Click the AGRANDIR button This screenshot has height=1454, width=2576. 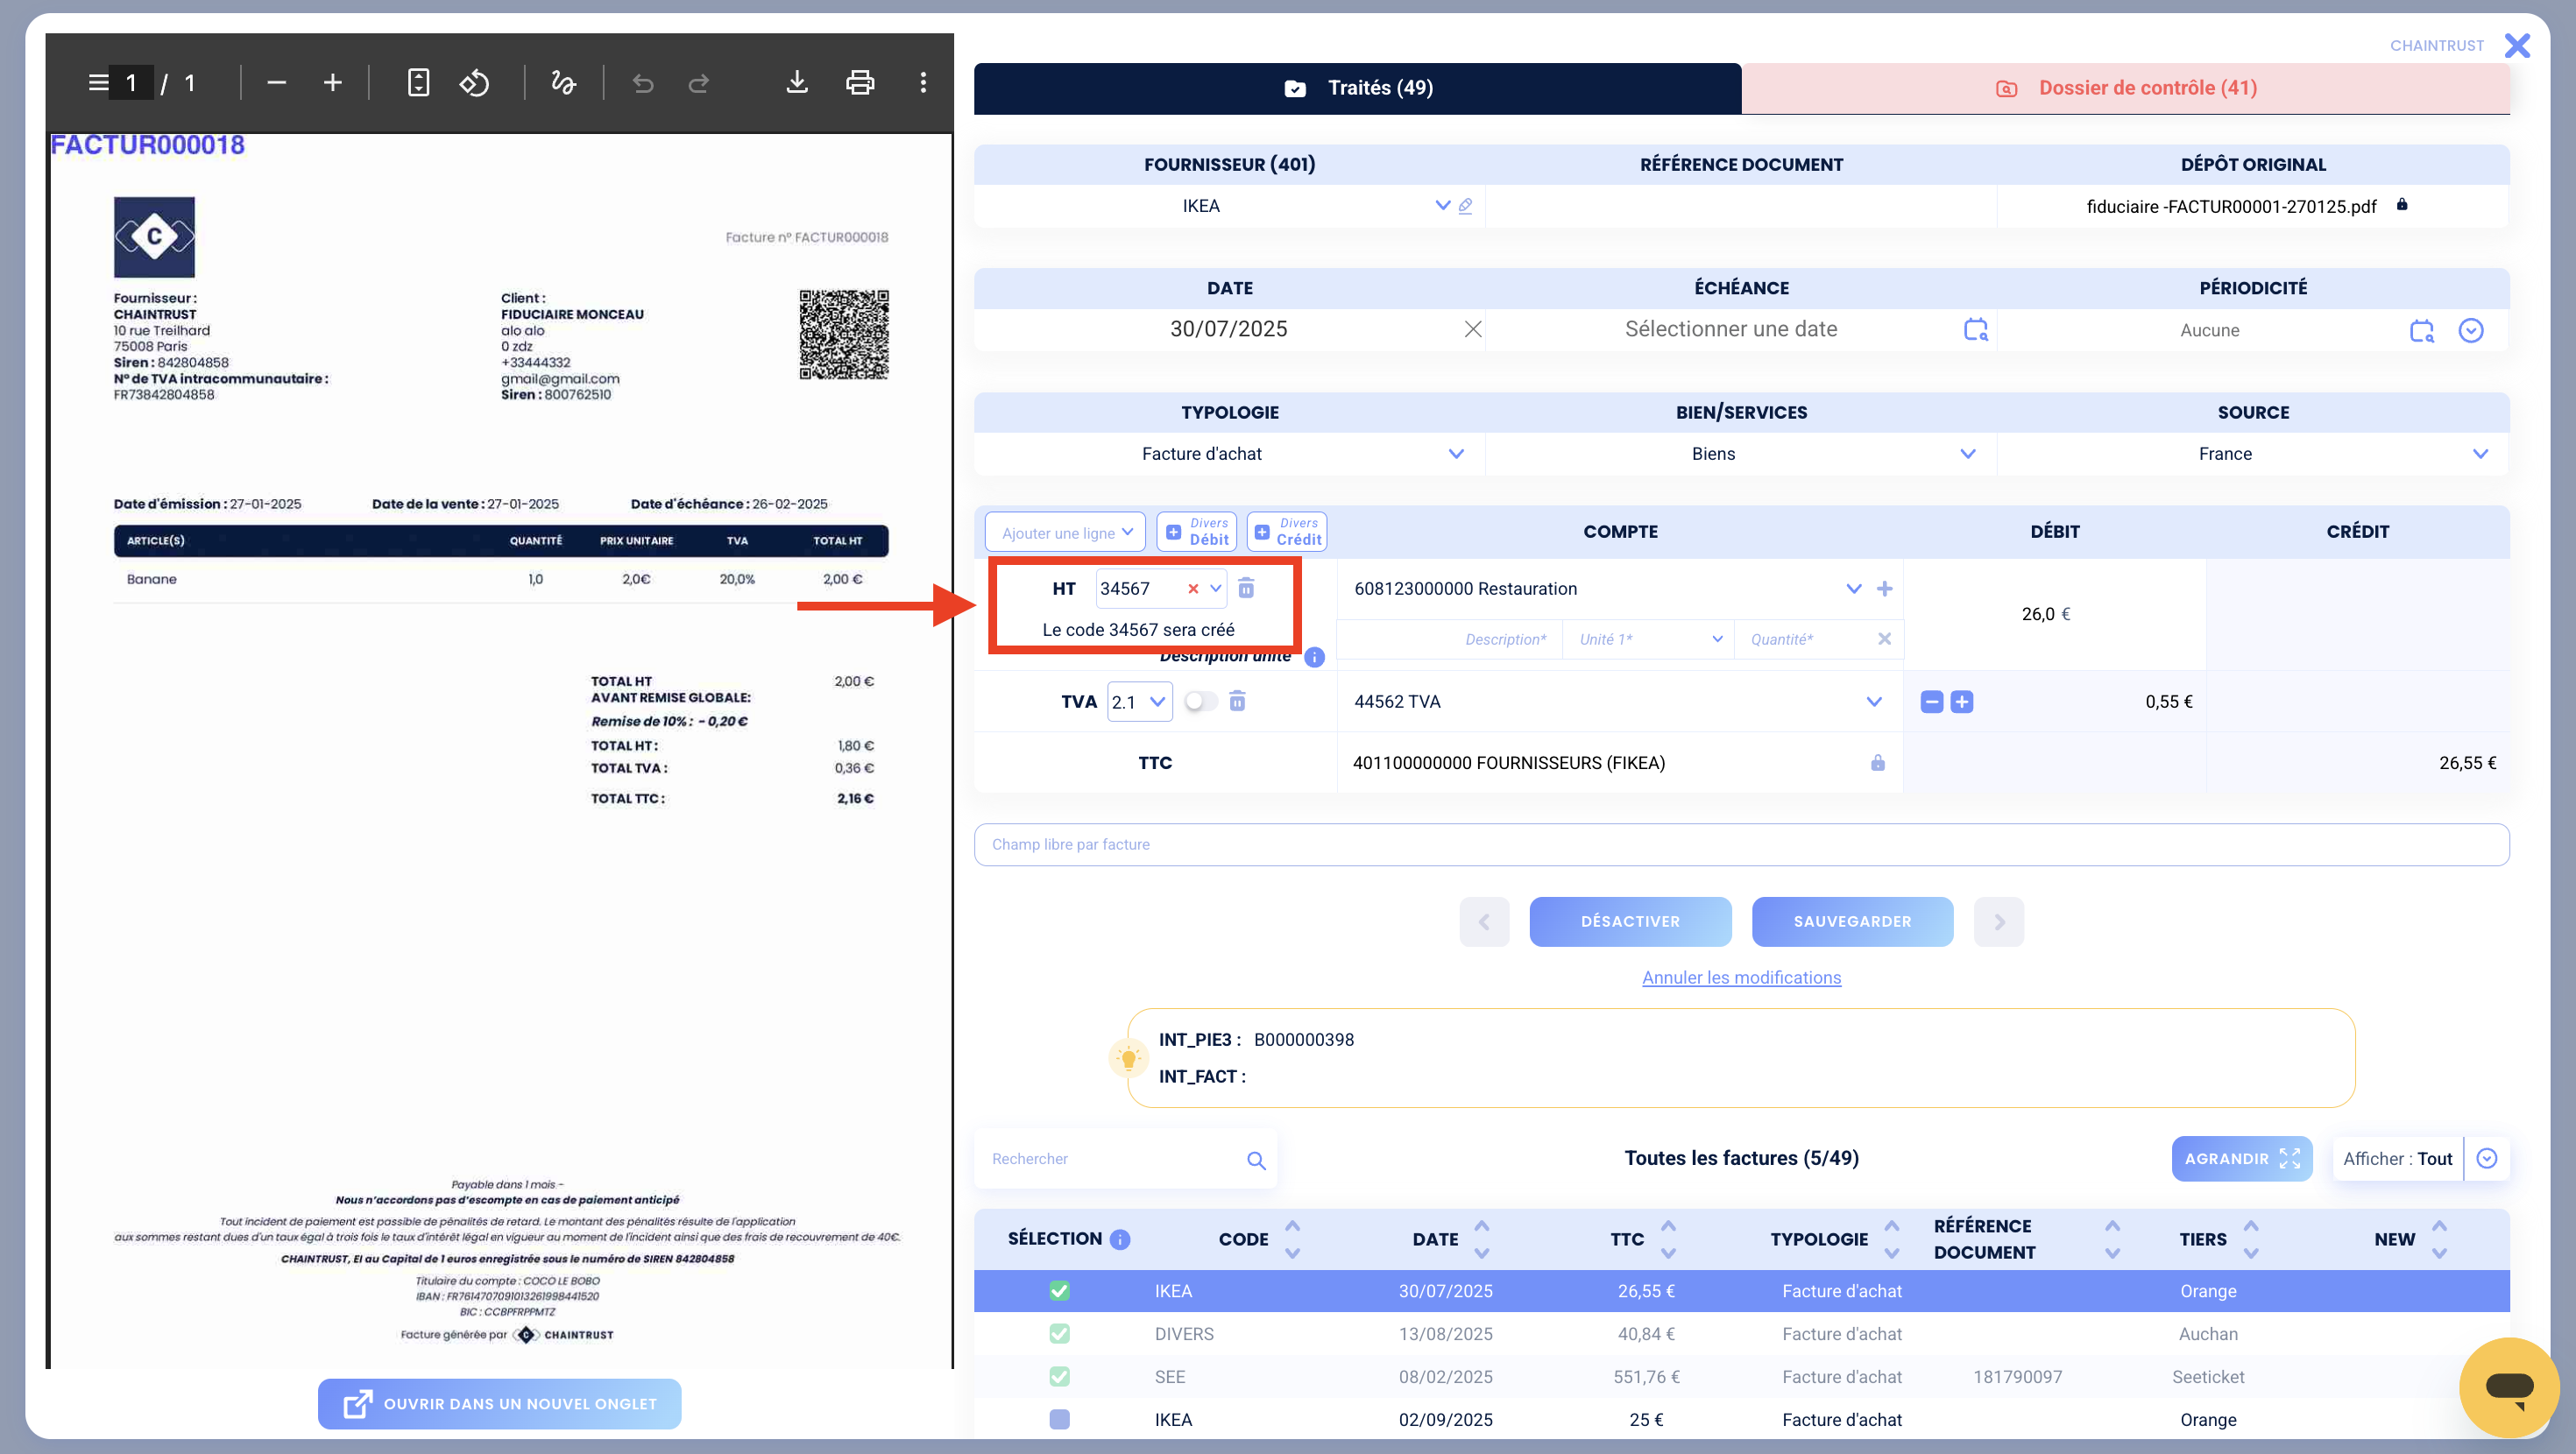(x=2241, y=1159)
